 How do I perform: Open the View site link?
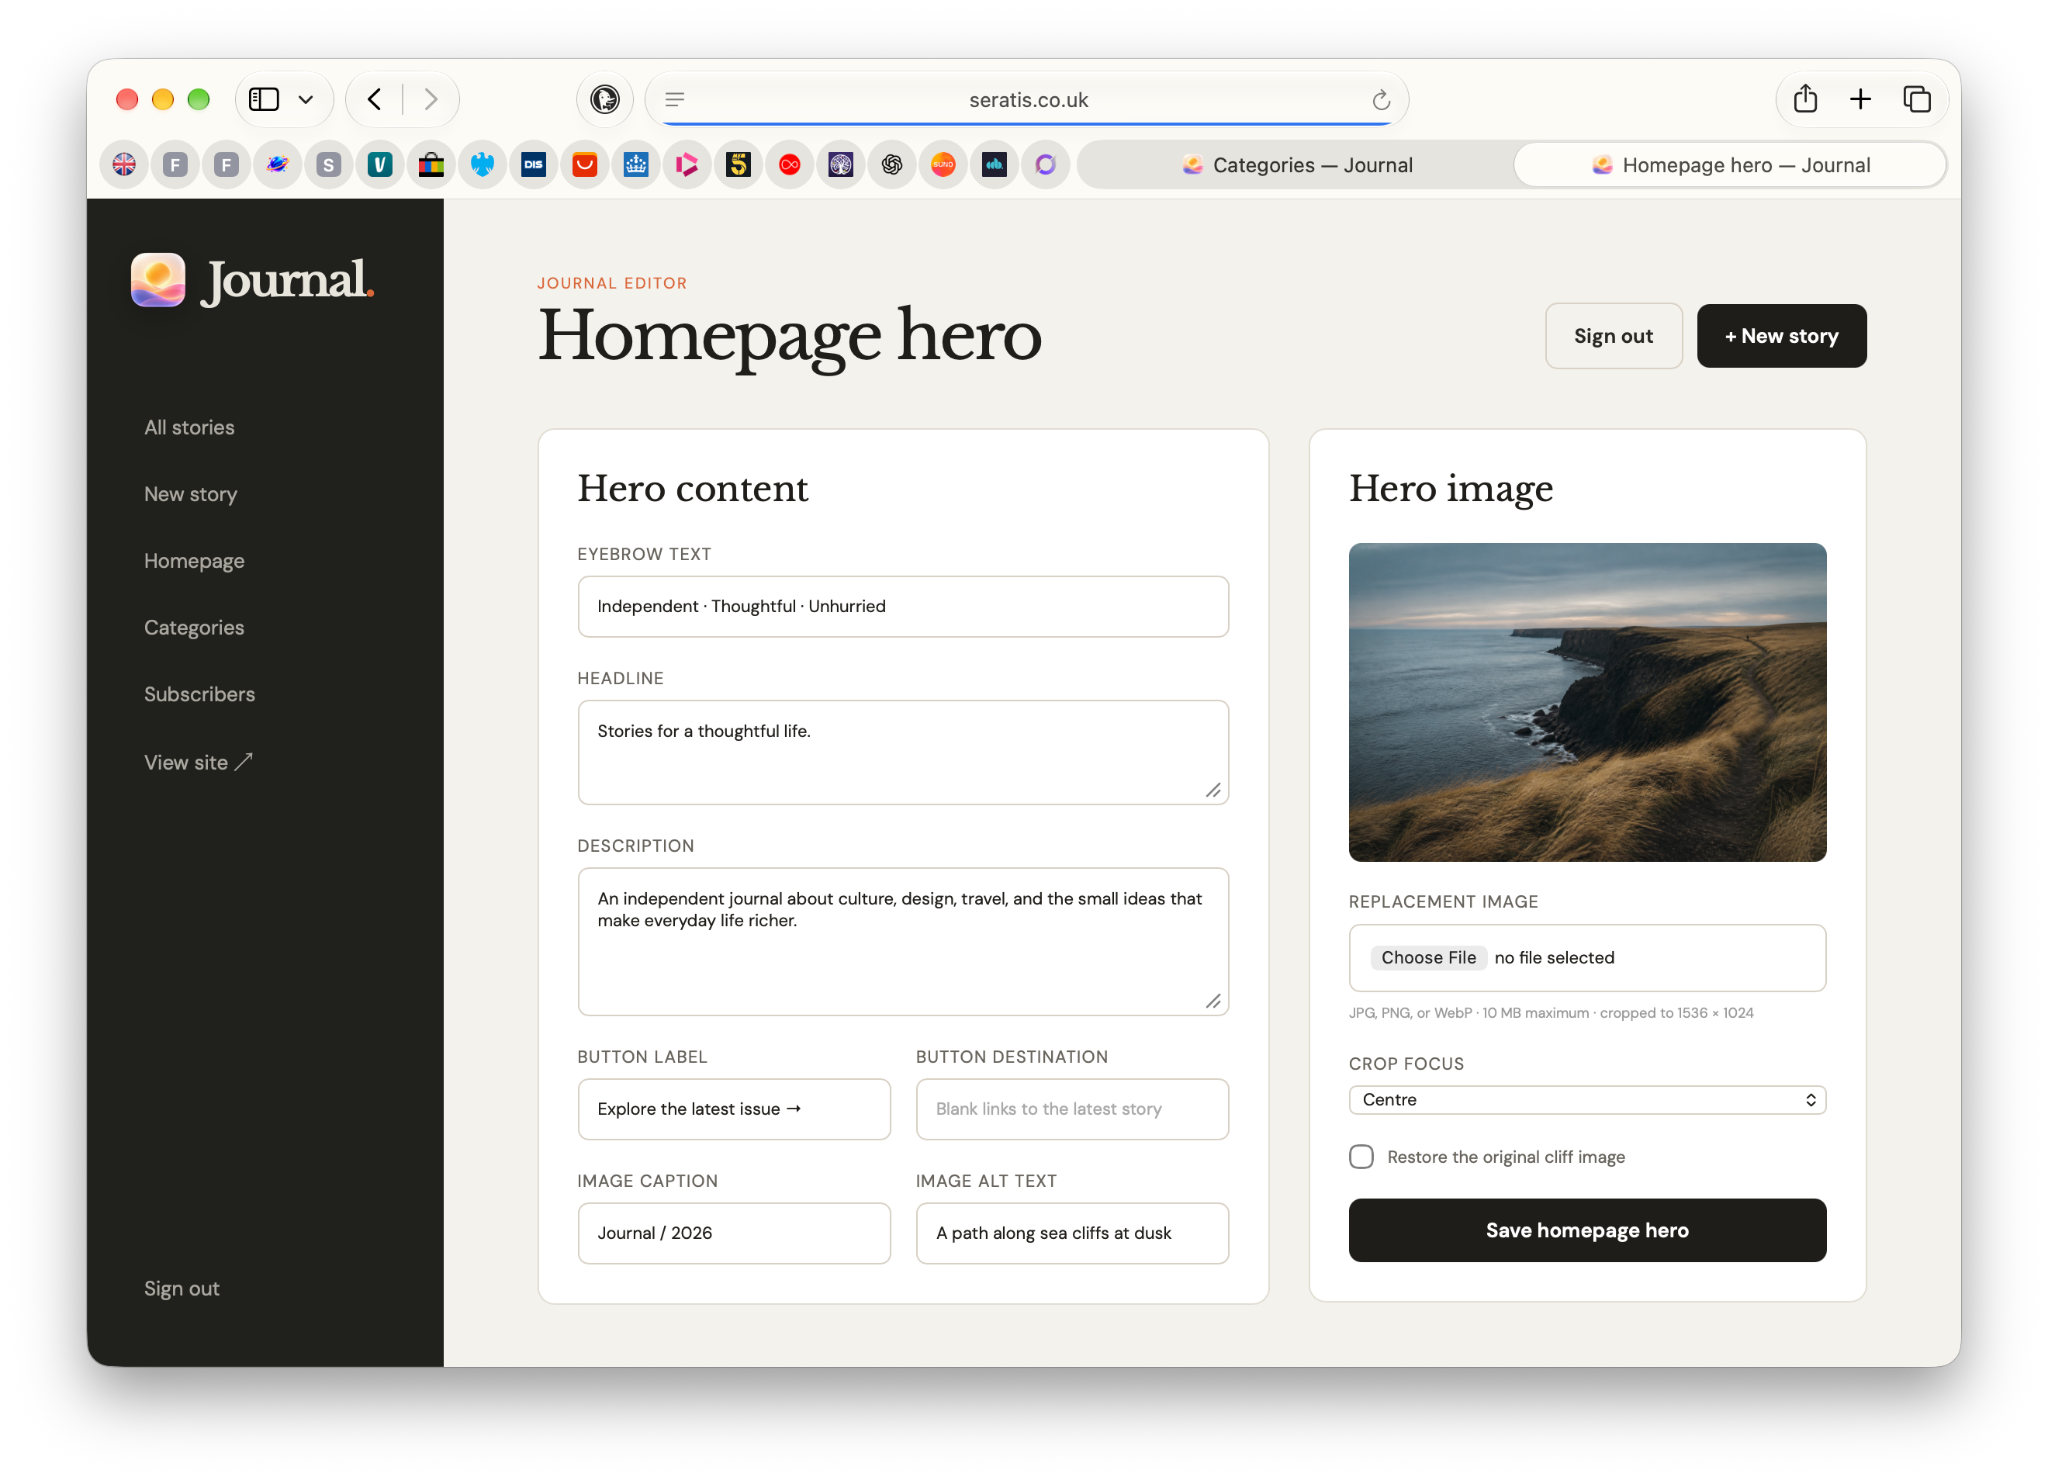pyautogui.click(x=198, y=763)
